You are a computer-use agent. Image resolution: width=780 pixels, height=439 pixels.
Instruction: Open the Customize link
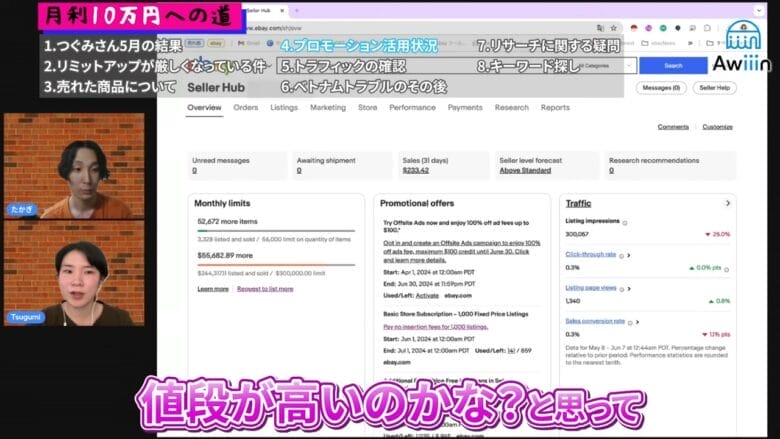(x=717, y=127)
